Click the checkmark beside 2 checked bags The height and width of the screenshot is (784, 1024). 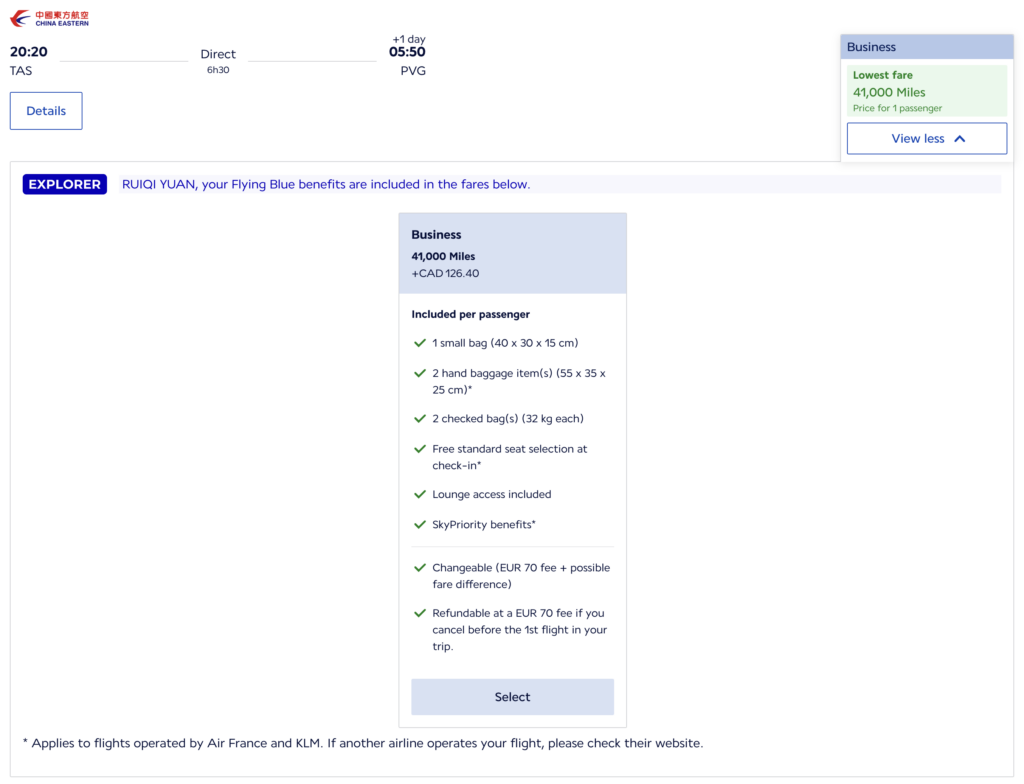pyautogui.click(x=420, y=419)
